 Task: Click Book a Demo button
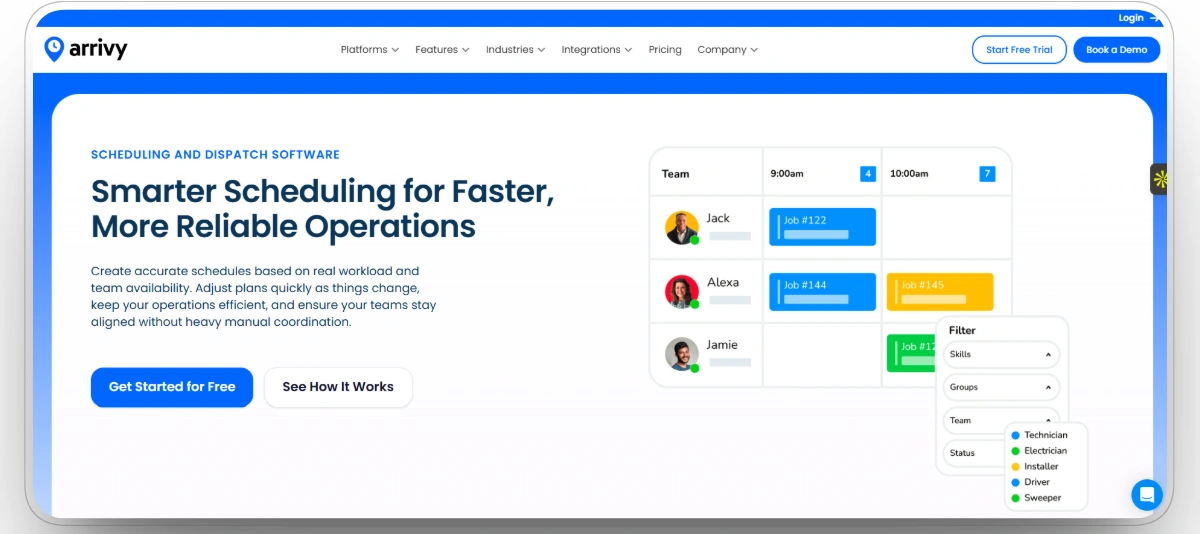pyautogui.click(x=1117, y=50)
